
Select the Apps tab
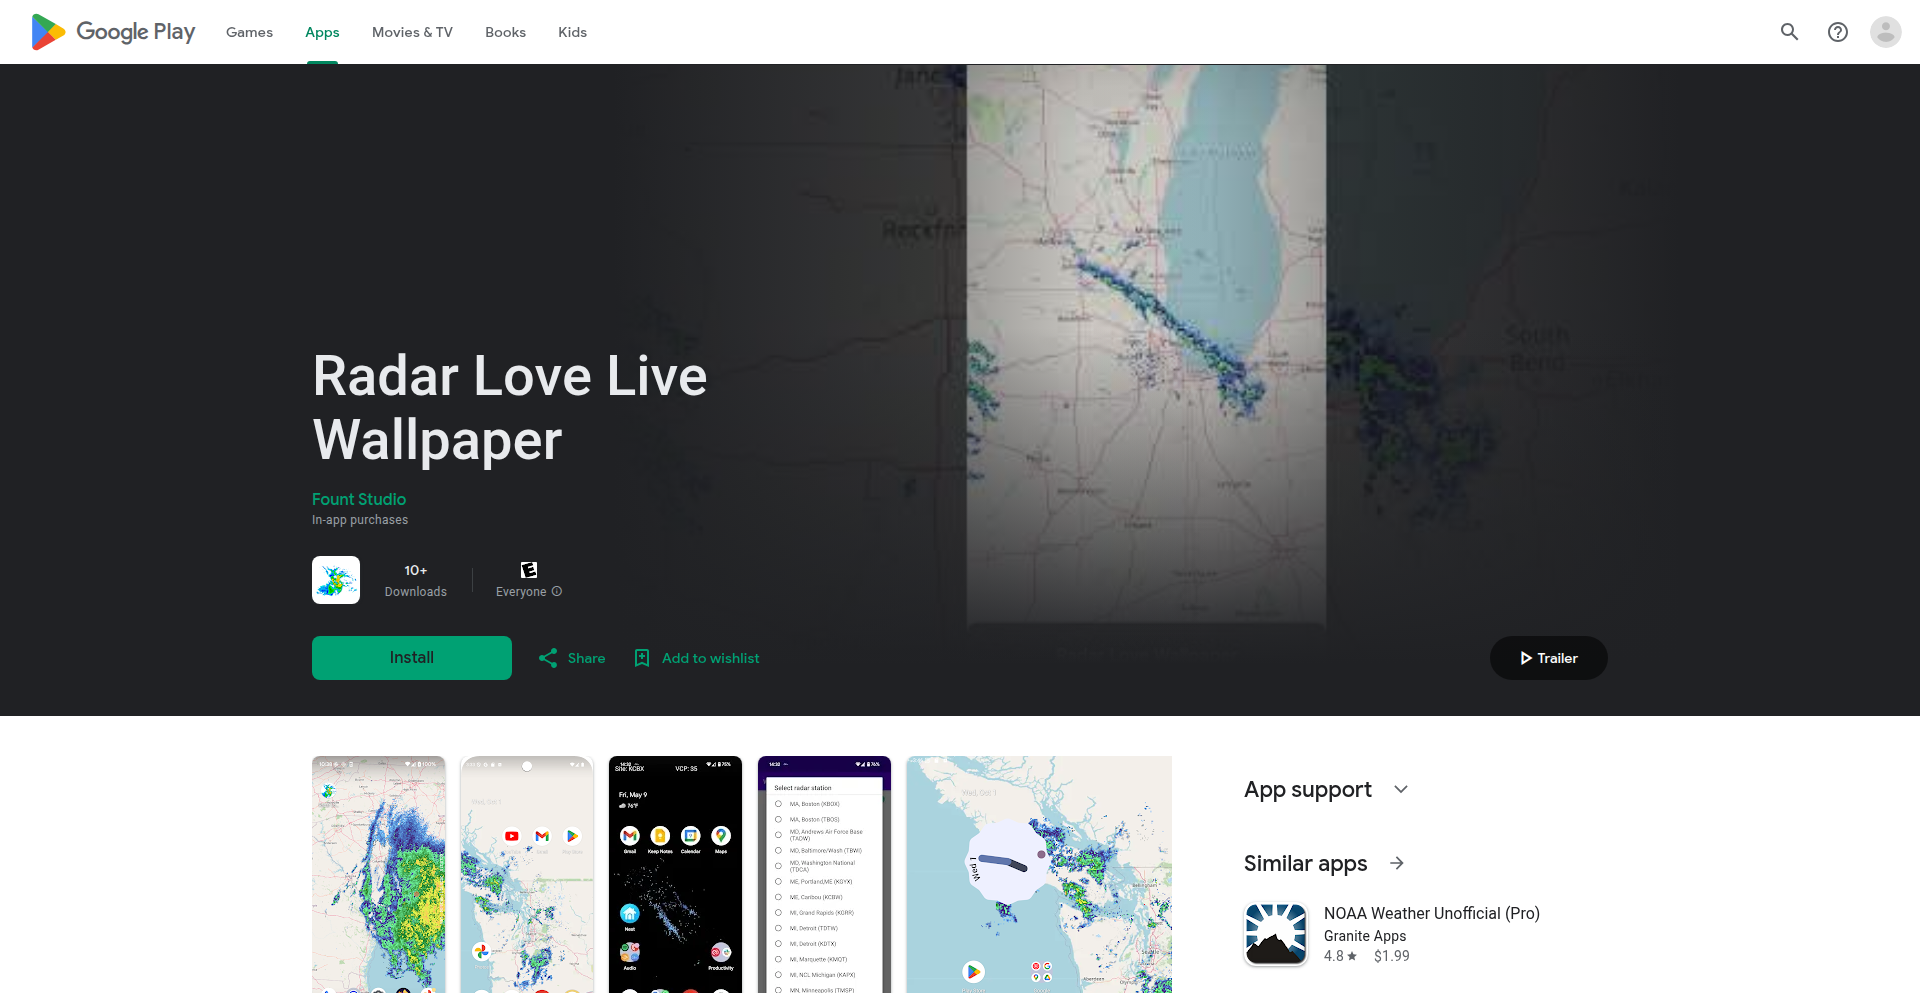pyautogui.click(x=322, y=32)
